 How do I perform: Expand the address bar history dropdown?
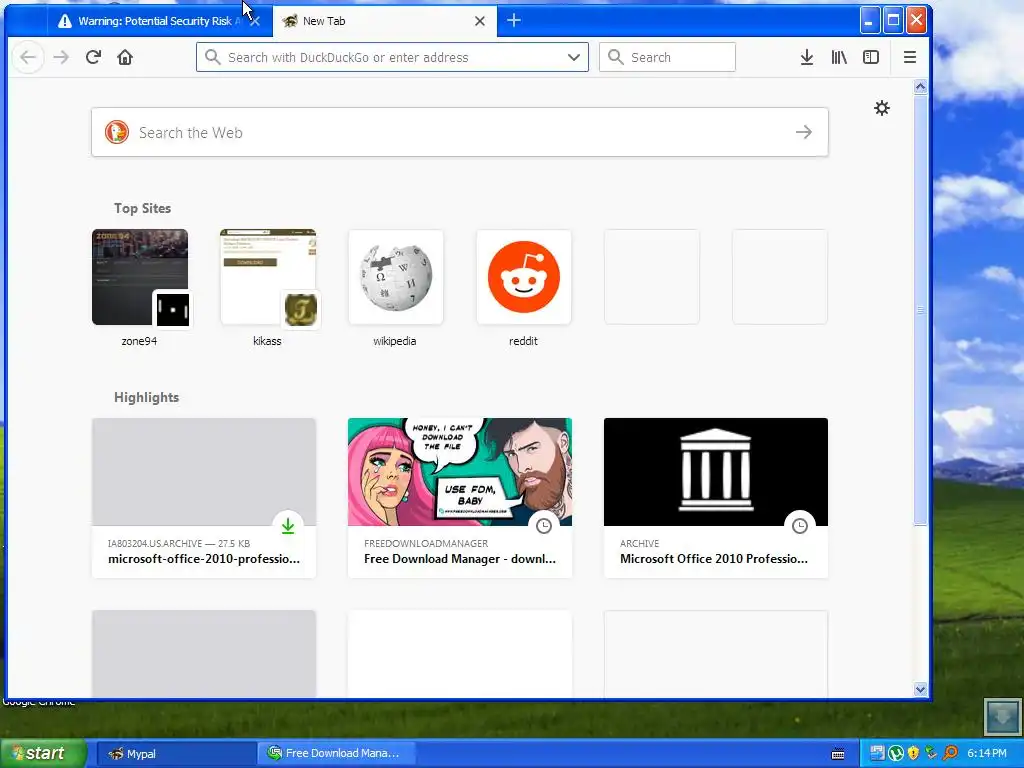[574, 57]
